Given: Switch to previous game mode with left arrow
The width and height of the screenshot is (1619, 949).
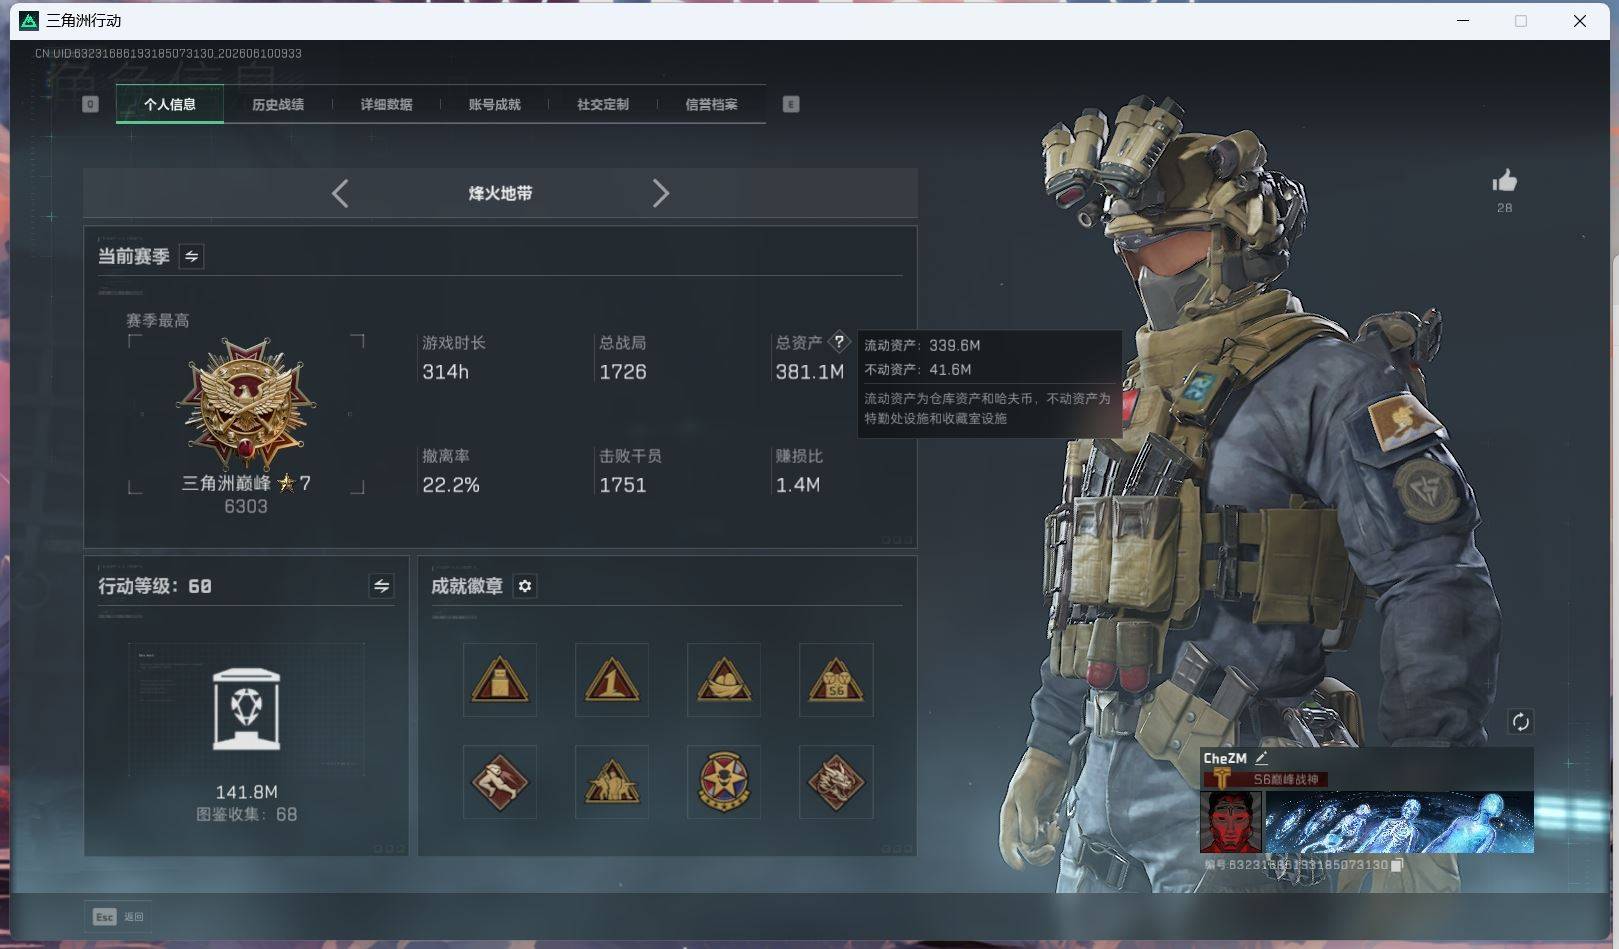Looking at the screenshot, I should 340,193.
